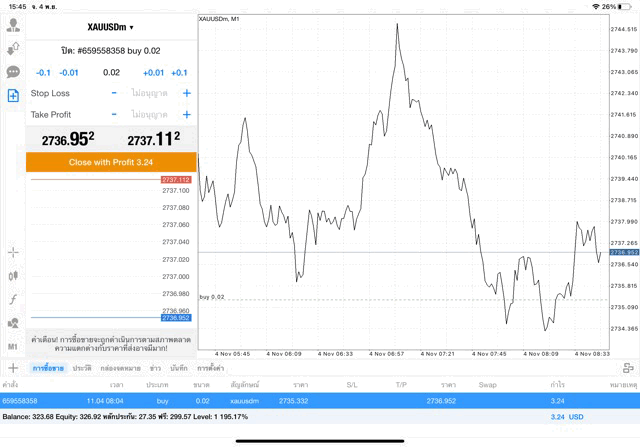
Task: Open the objects shapes icon in sidebar
Action: pyautogui.click(x=13, y=323)
